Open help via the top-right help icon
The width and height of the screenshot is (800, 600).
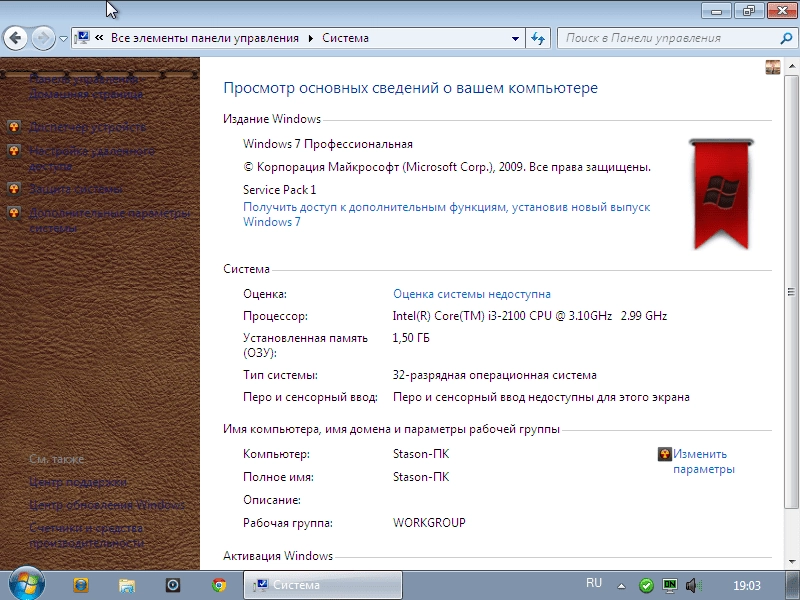pos(773,67)
